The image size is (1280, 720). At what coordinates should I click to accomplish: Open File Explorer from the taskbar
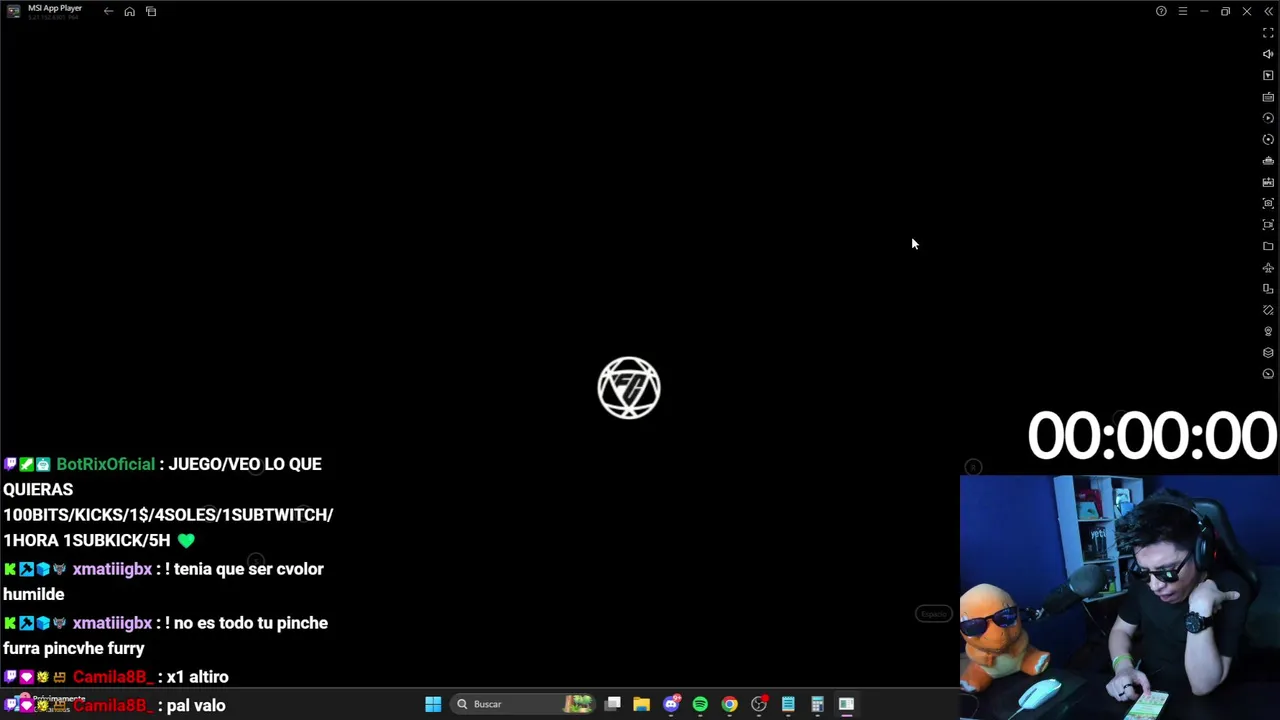[x=642, y=704]
